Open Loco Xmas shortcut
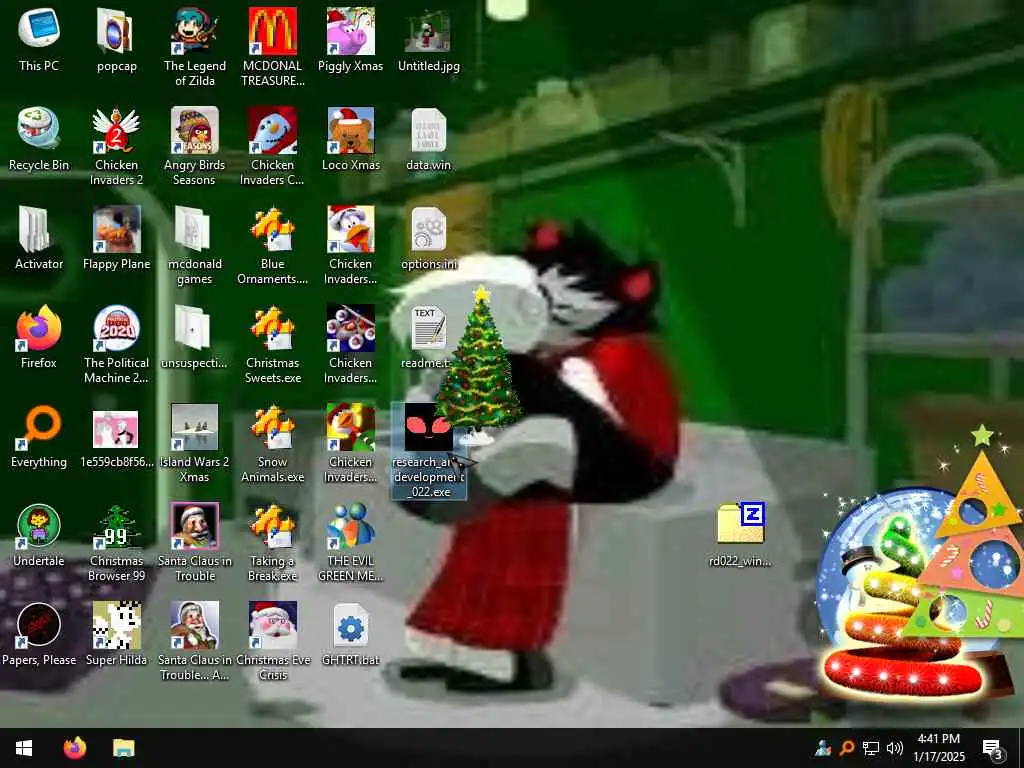This screenshot has width=1024, height=768. tap(351, 138)
